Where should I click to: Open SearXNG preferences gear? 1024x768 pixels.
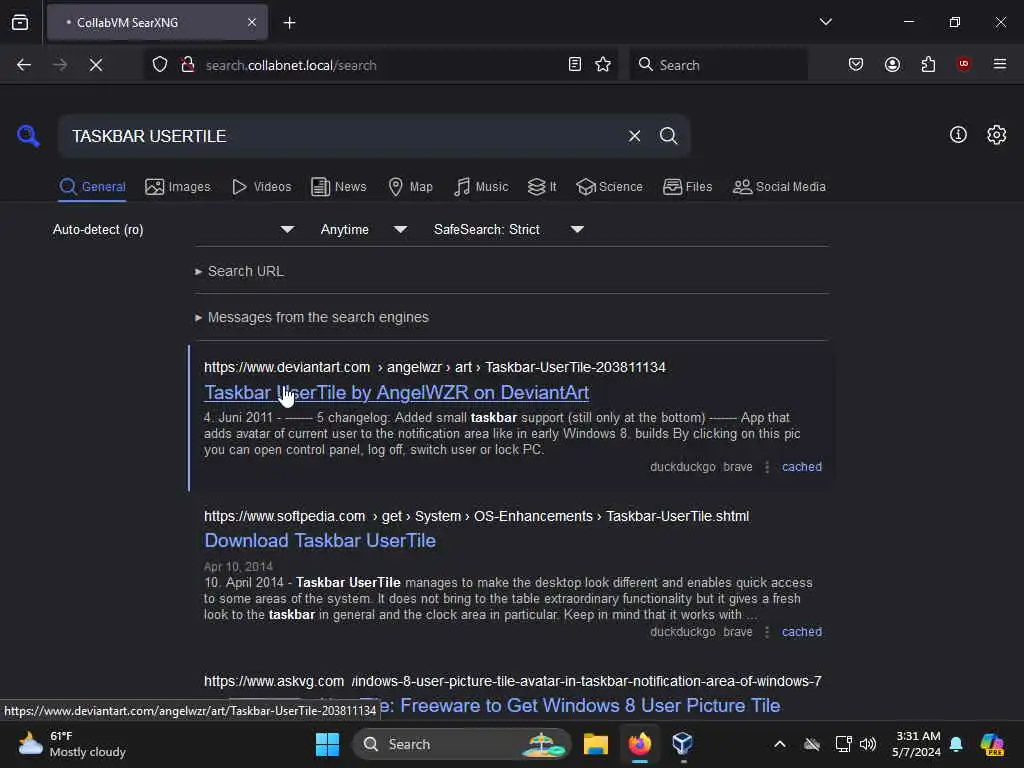tap(996, 135)
